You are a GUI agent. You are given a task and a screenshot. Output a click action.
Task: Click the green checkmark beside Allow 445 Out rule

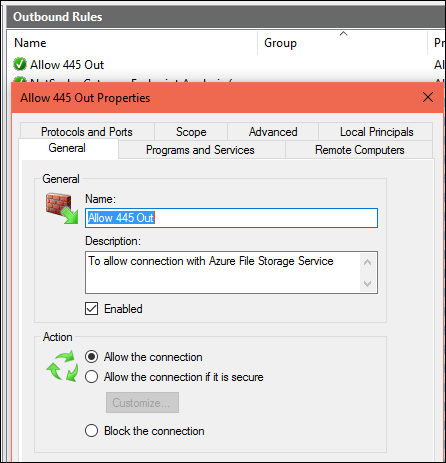pyautogui.click(x=20, y=64)
